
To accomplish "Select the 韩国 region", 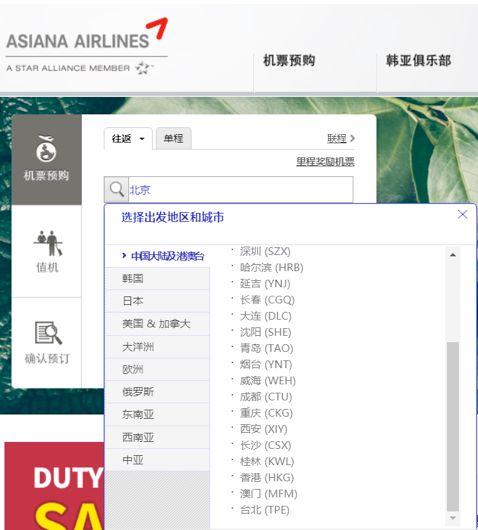I will pyautogui.click(x=158, y=279).
